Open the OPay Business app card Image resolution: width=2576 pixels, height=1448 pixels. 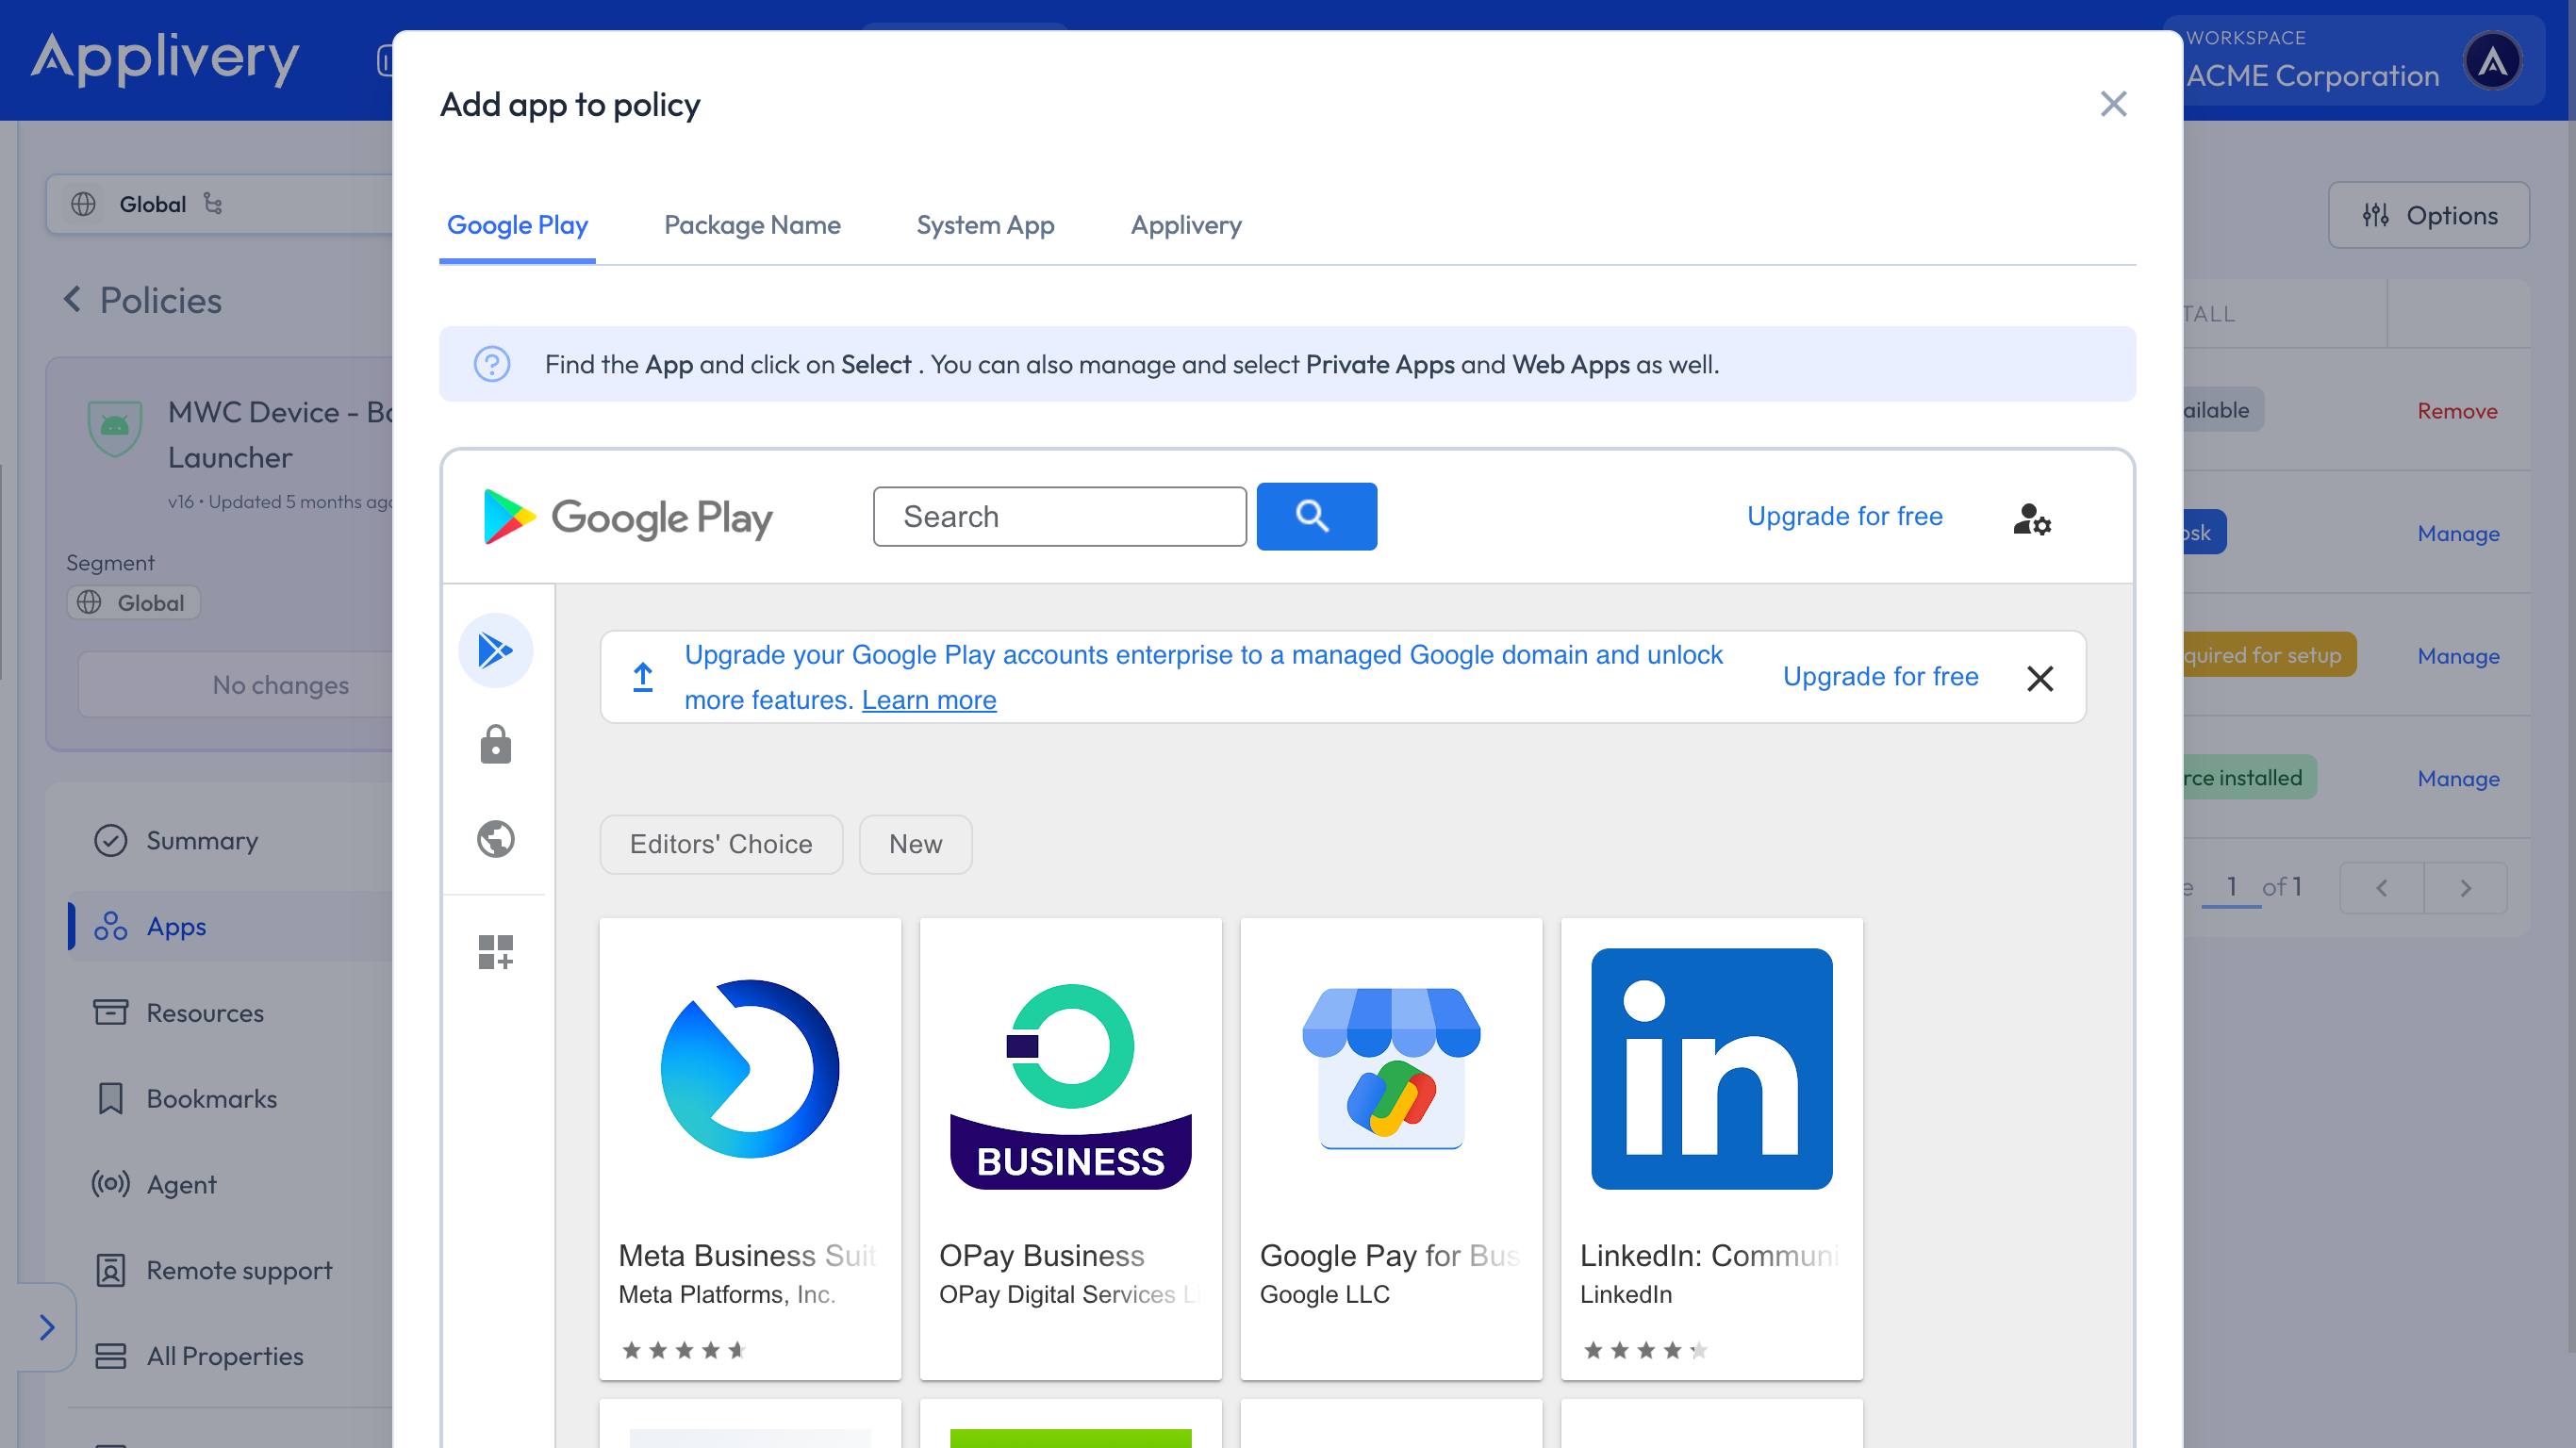1070,1148
